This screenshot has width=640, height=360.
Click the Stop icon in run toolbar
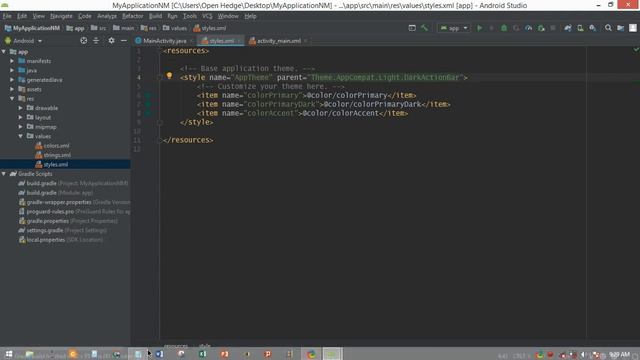tap(553, 28)
